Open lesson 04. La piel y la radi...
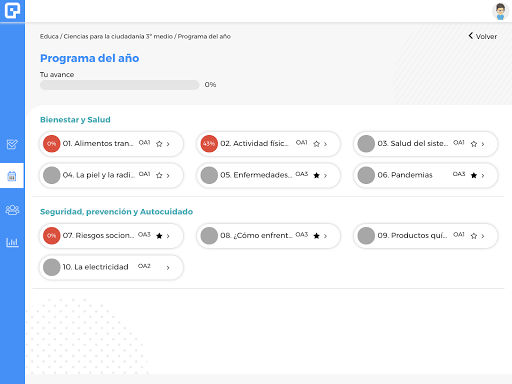This screenshot has height=384, width=512. (x=111, y=175)
